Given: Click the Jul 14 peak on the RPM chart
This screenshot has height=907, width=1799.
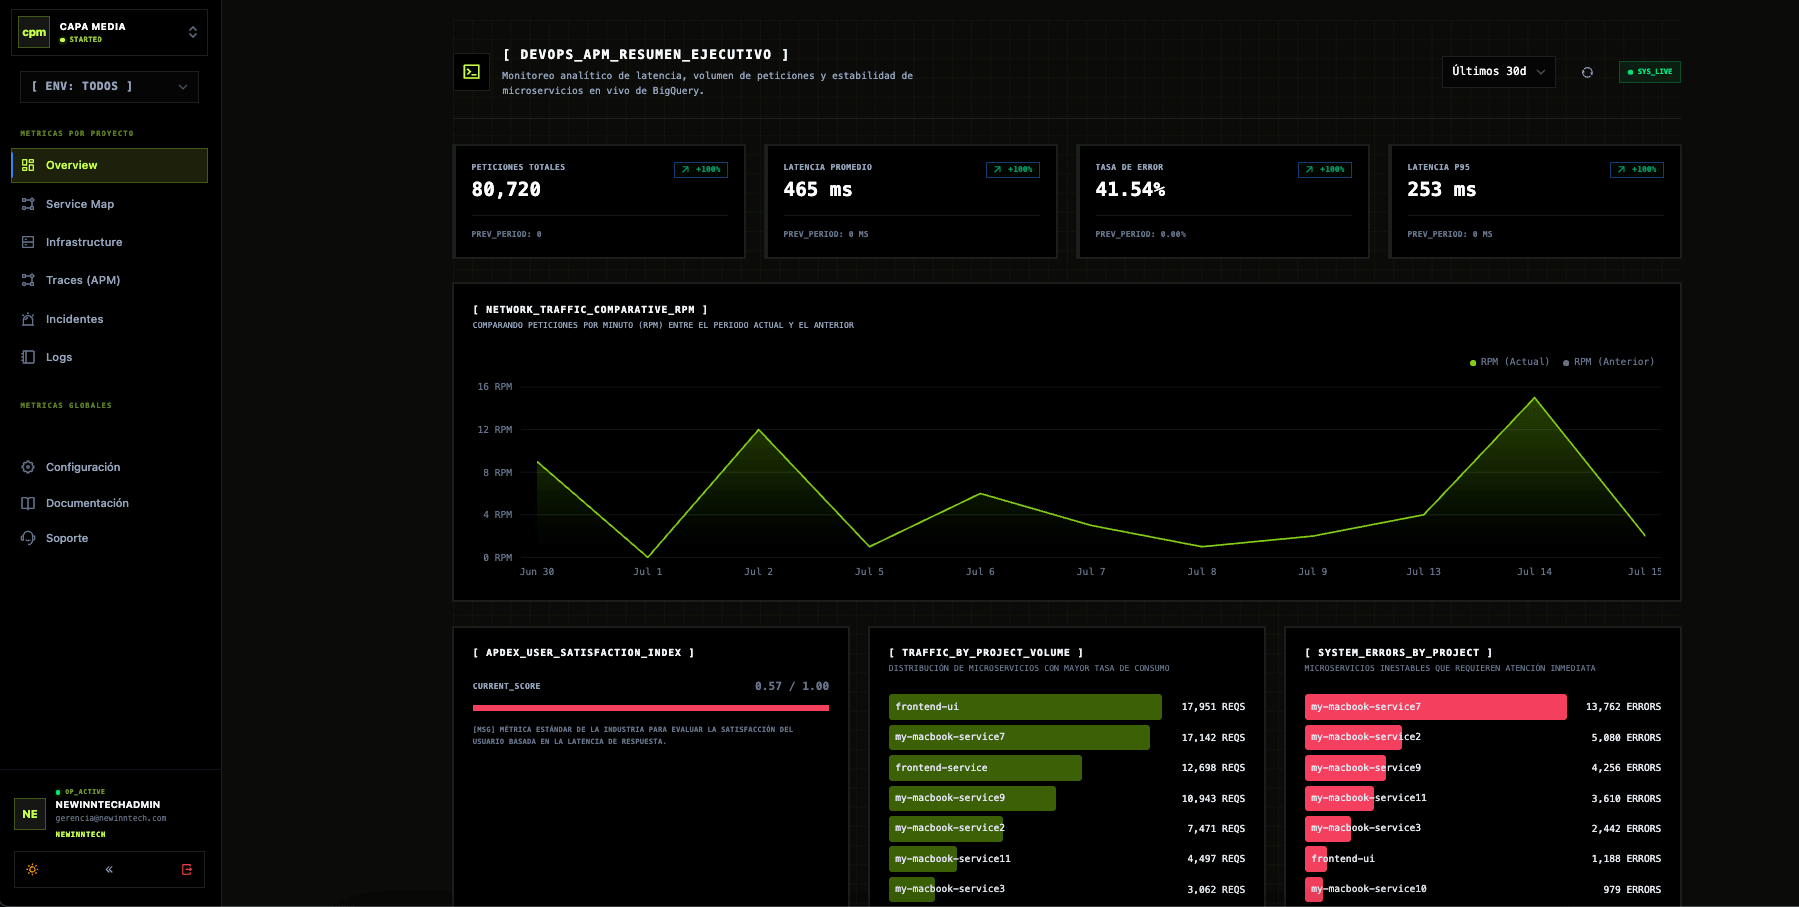Looking at the screenshot, I should 1535,398.
